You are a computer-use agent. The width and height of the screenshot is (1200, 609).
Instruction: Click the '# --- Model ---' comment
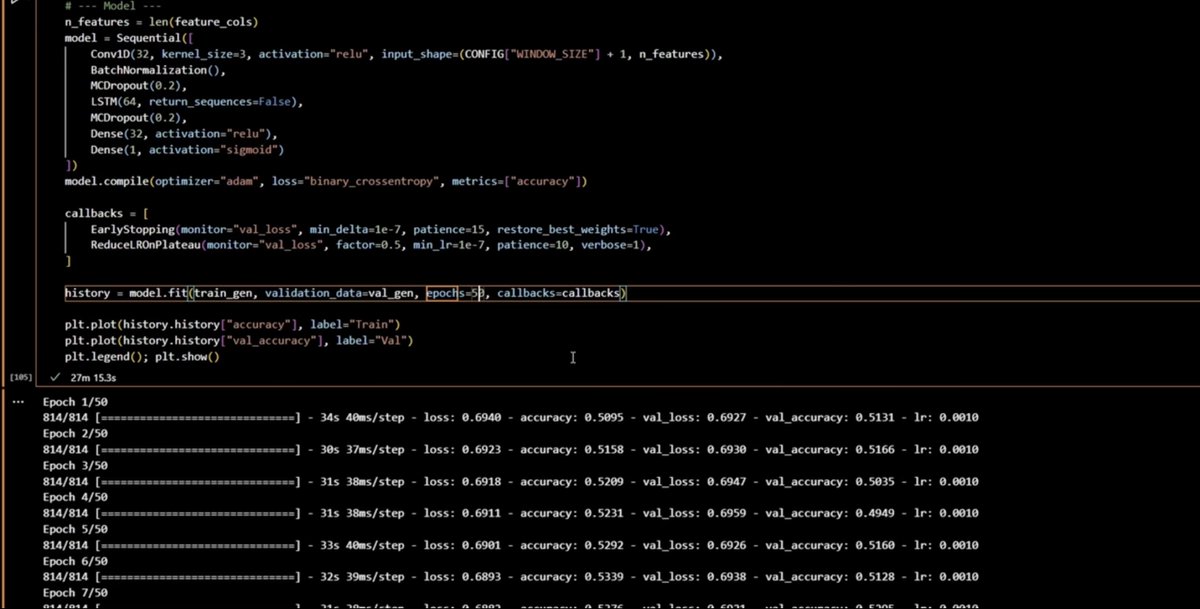pos(107,6)
